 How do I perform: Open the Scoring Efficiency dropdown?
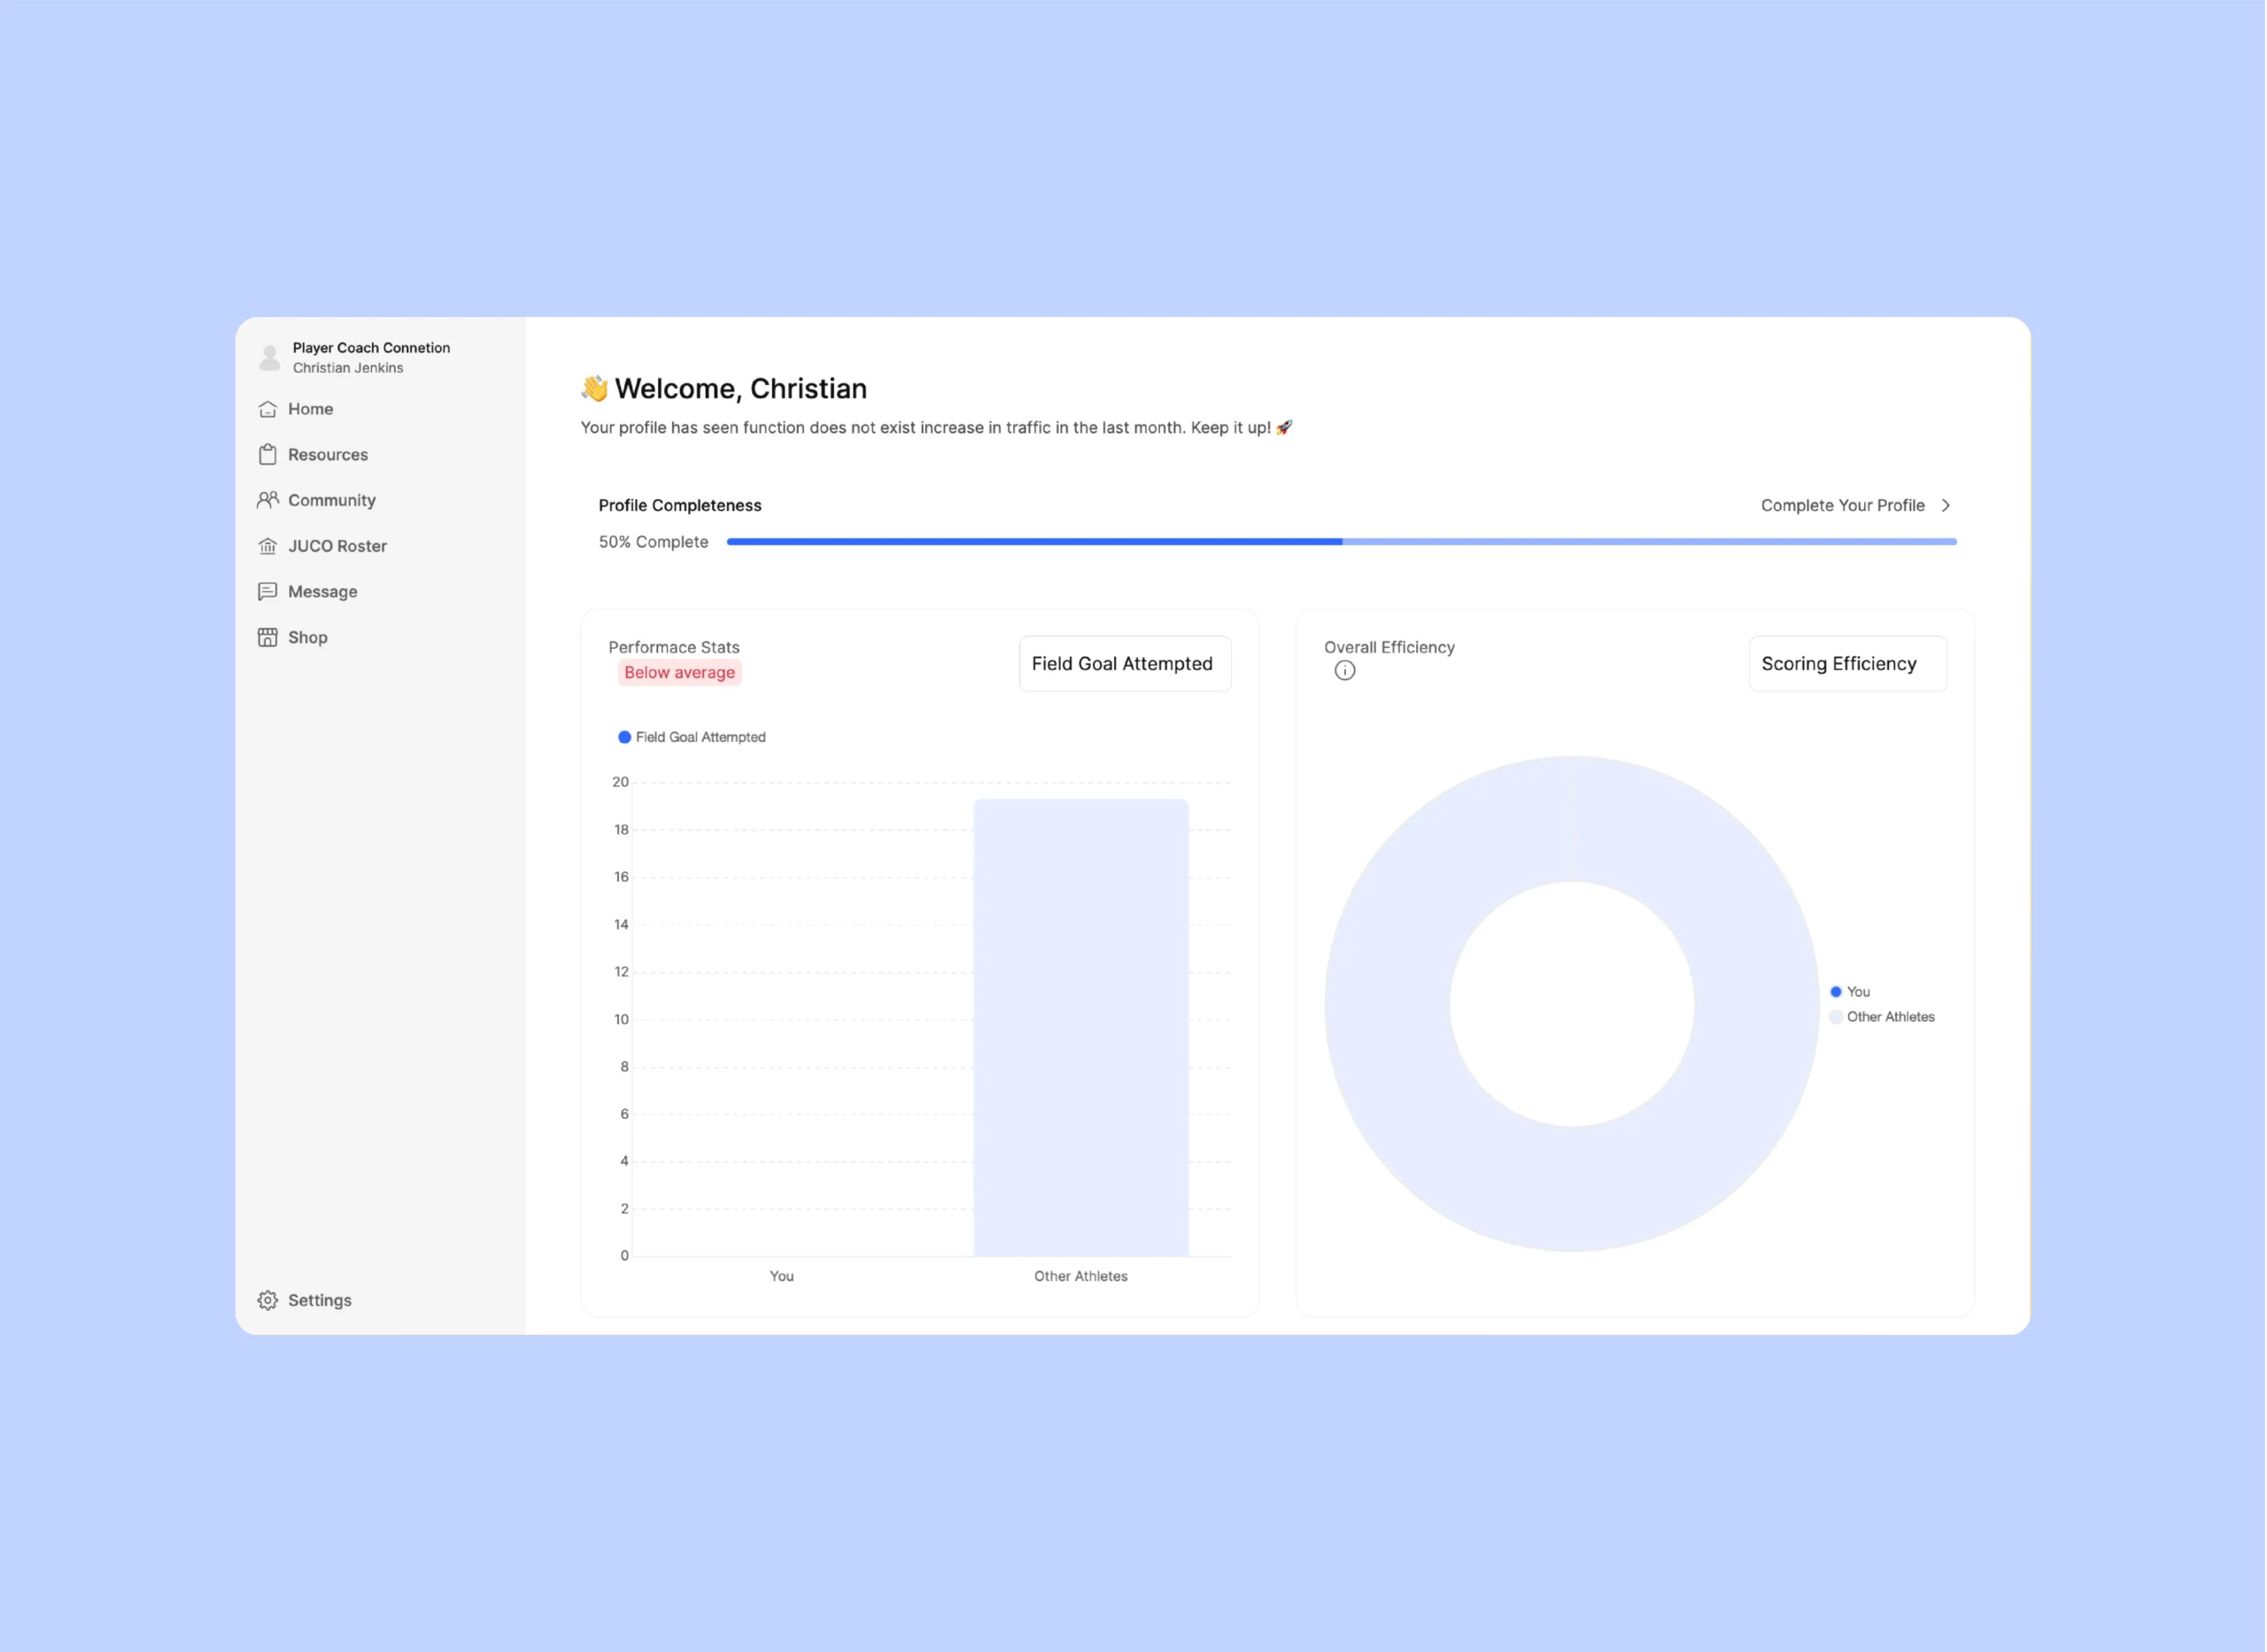pyautogui.click(x=1846, y=664)
